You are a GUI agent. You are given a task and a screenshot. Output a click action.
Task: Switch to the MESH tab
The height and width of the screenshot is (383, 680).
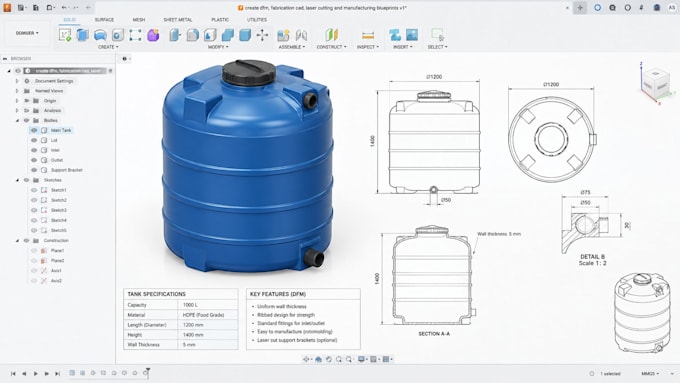(x=139, y=20)
